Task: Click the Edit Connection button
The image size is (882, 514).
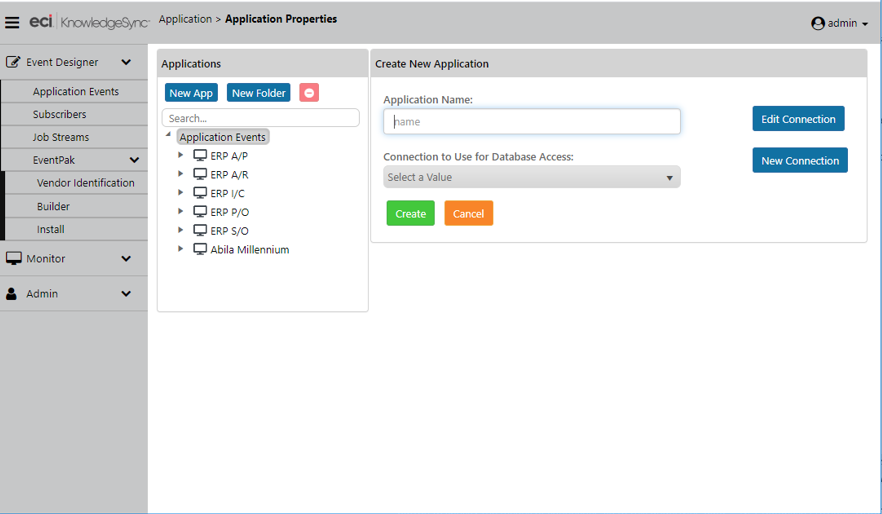Action: [798, 119]
